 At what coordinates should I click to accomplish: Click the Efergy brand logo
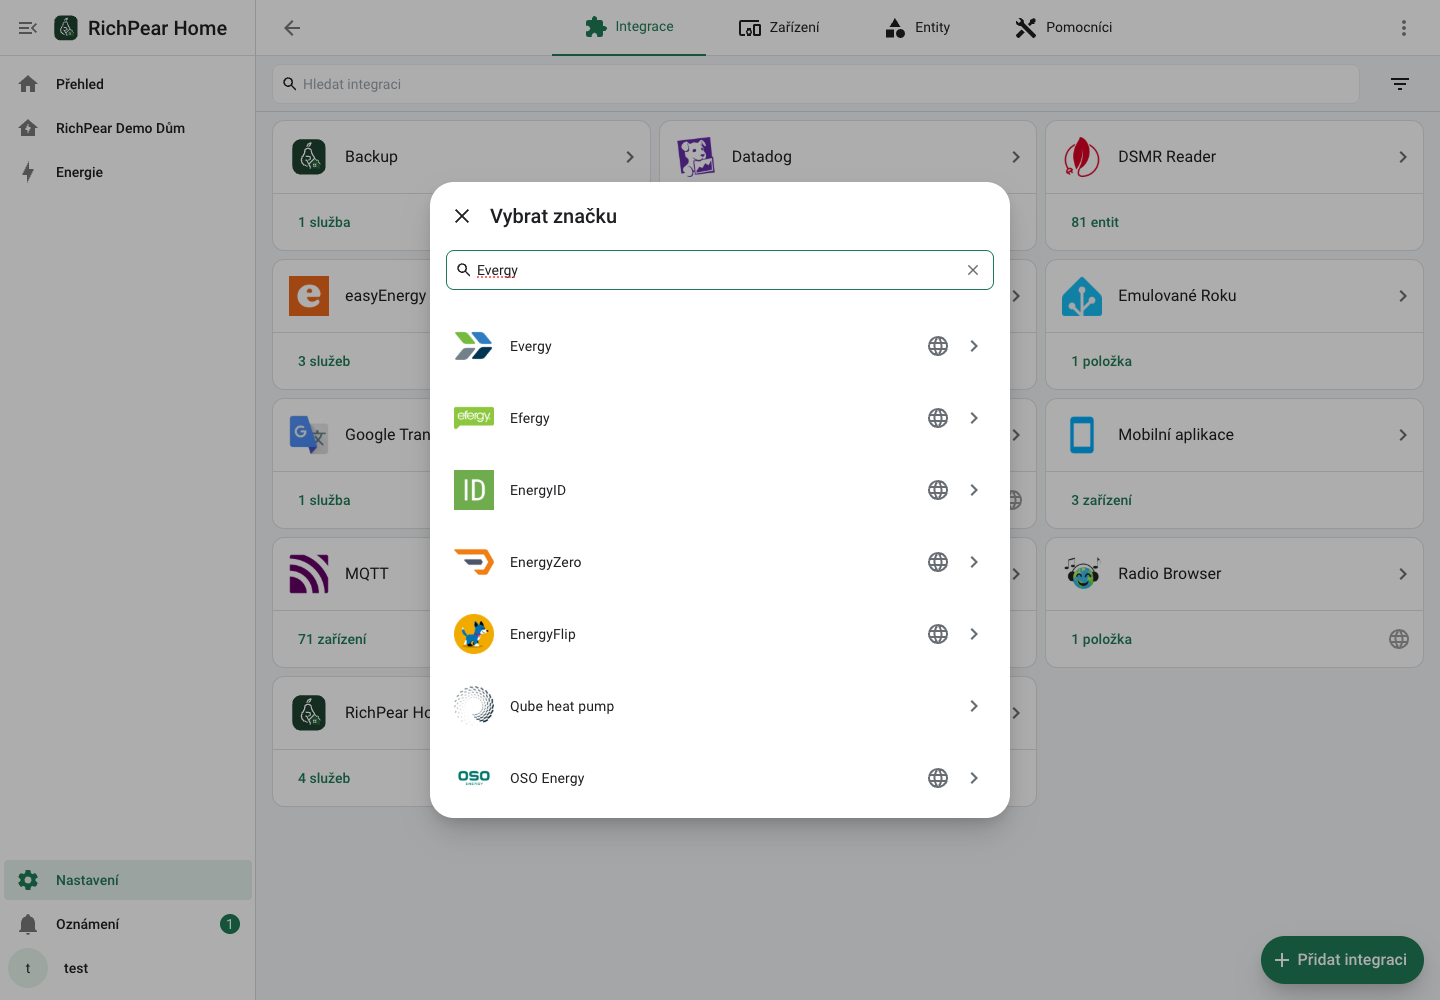(x=474, y=418)
